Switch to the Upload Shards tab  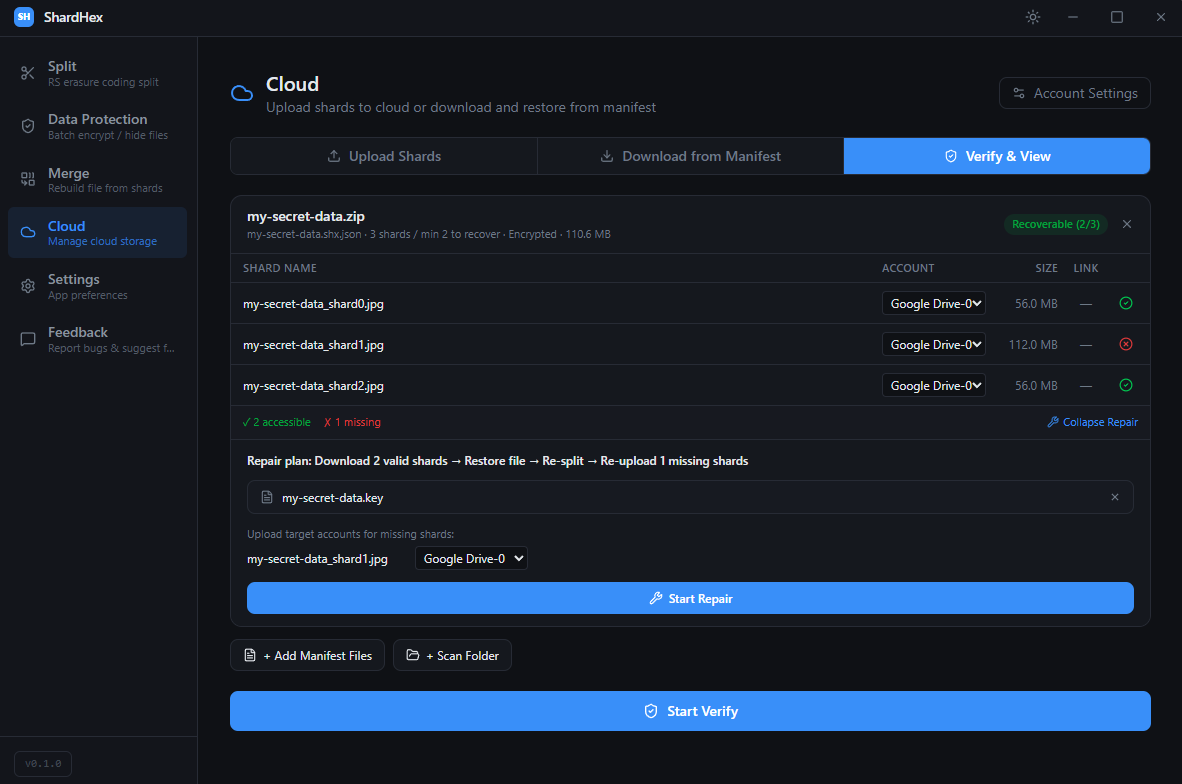[384, 156]
